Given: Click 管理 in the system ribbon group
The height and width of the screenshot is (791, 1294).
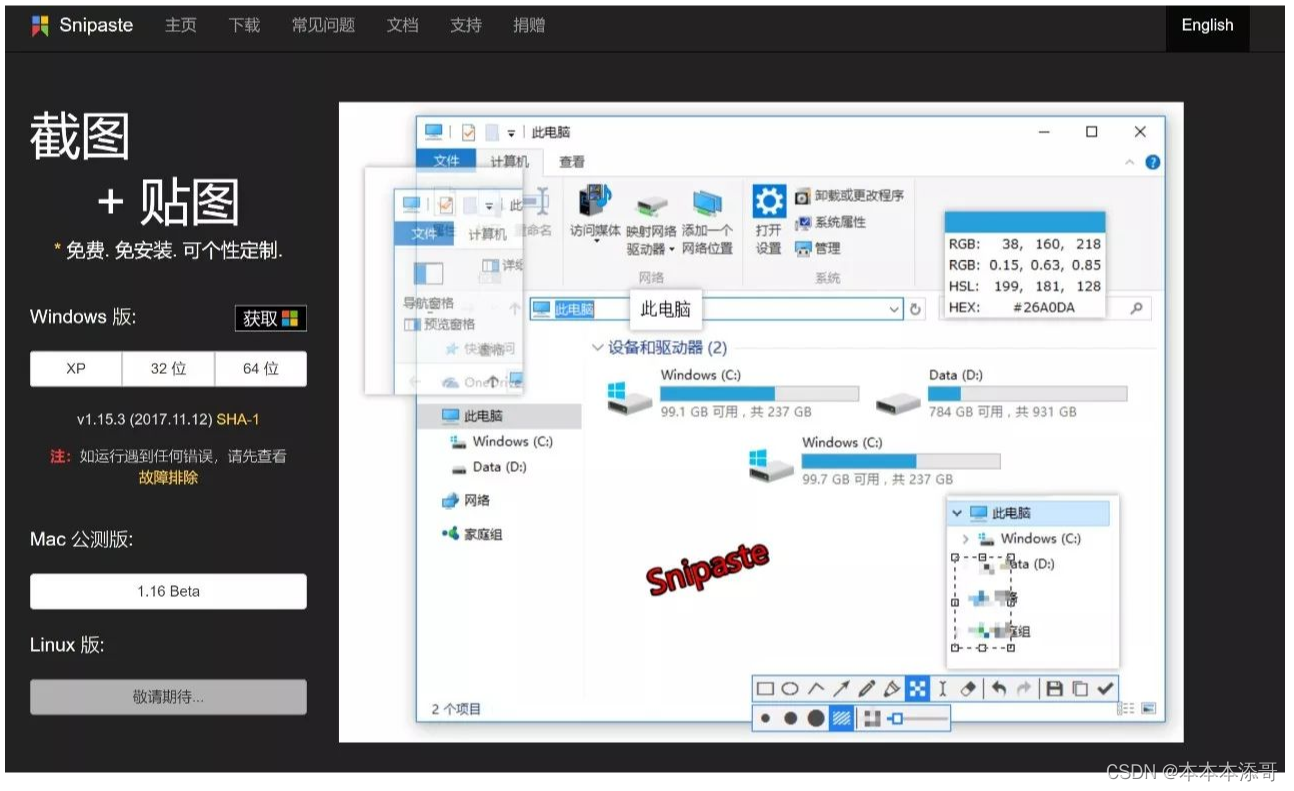Looking at the screenshot, I should [x=819, y=248].
